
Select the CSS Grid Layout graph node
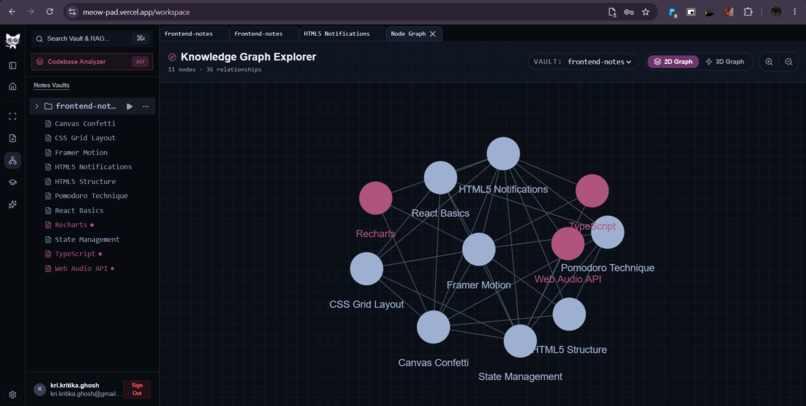[367, 268]
